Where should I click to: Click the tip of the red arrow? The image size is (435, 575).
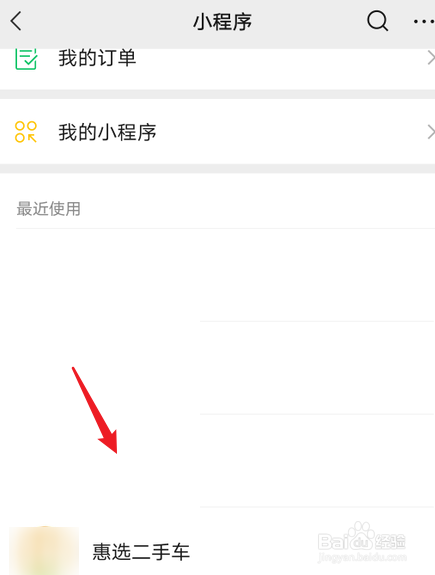coord(116,453)
